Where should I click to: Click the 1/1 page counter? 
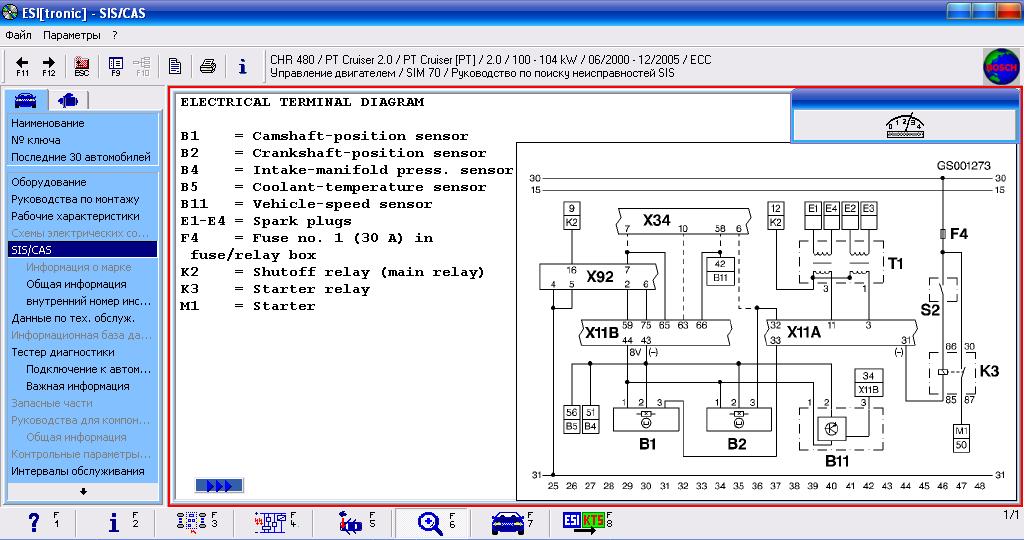[1011, 515]
